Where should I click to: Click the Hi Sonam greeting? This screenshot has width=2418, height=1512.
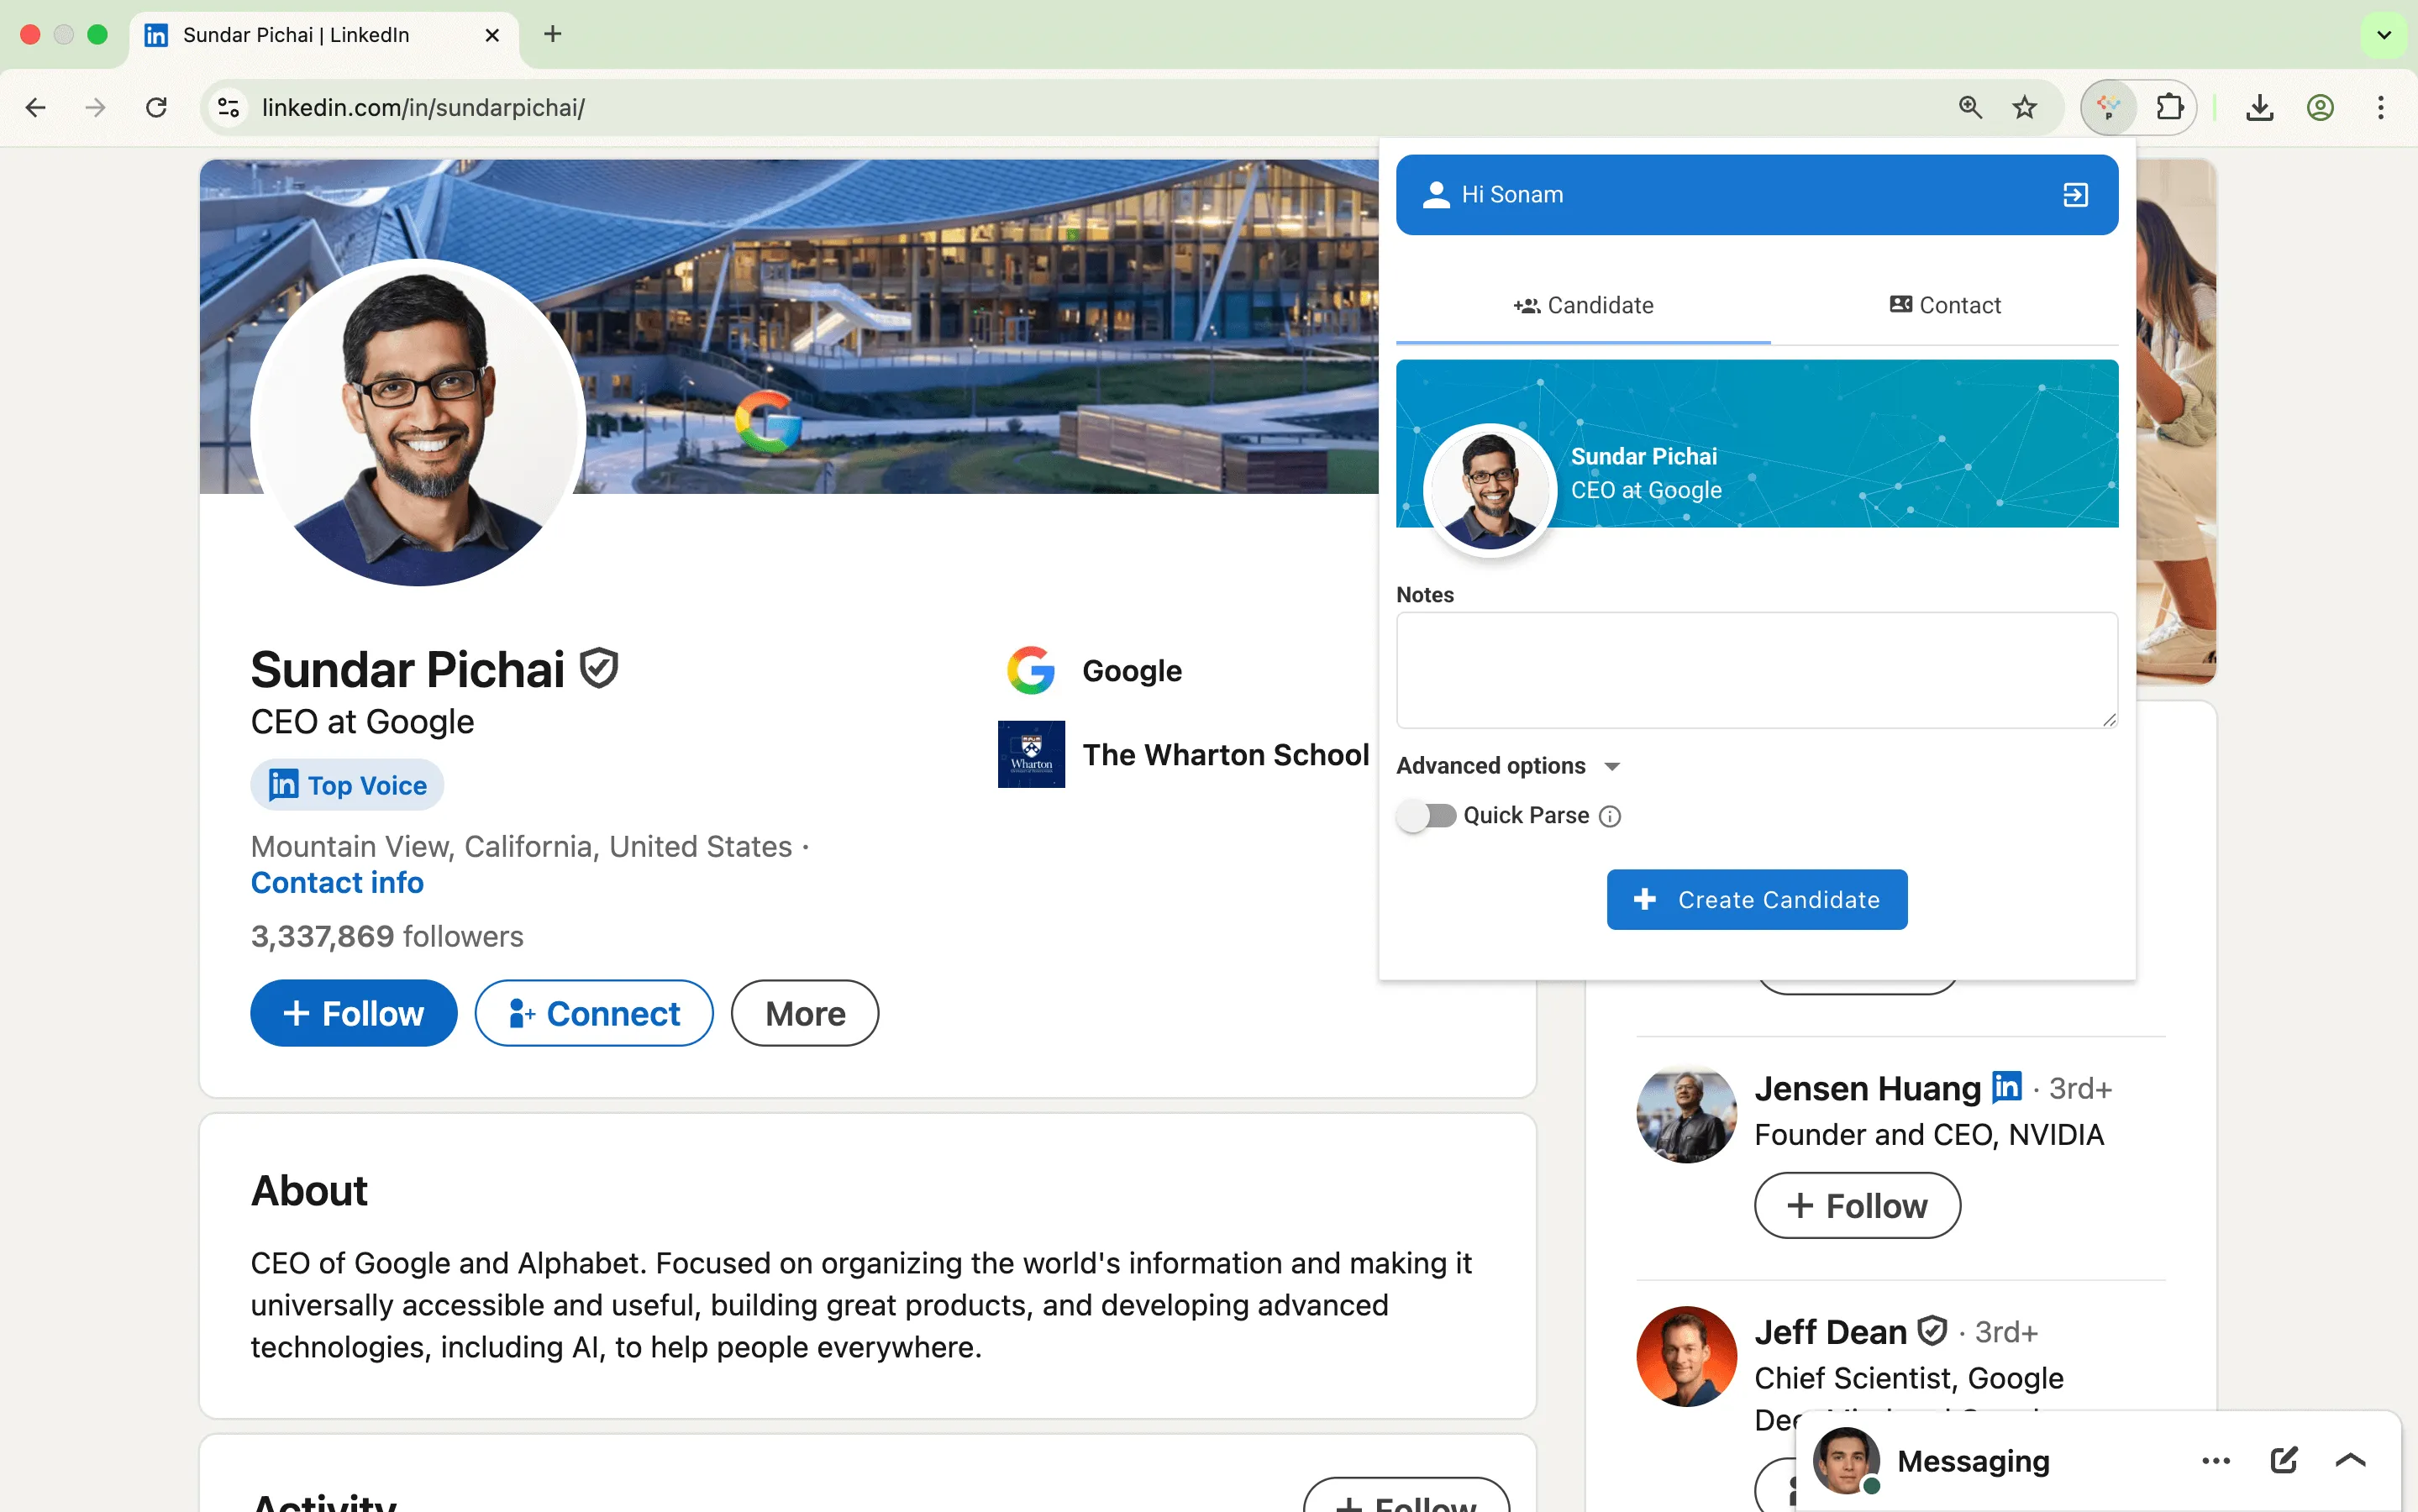click(1512, 195)
